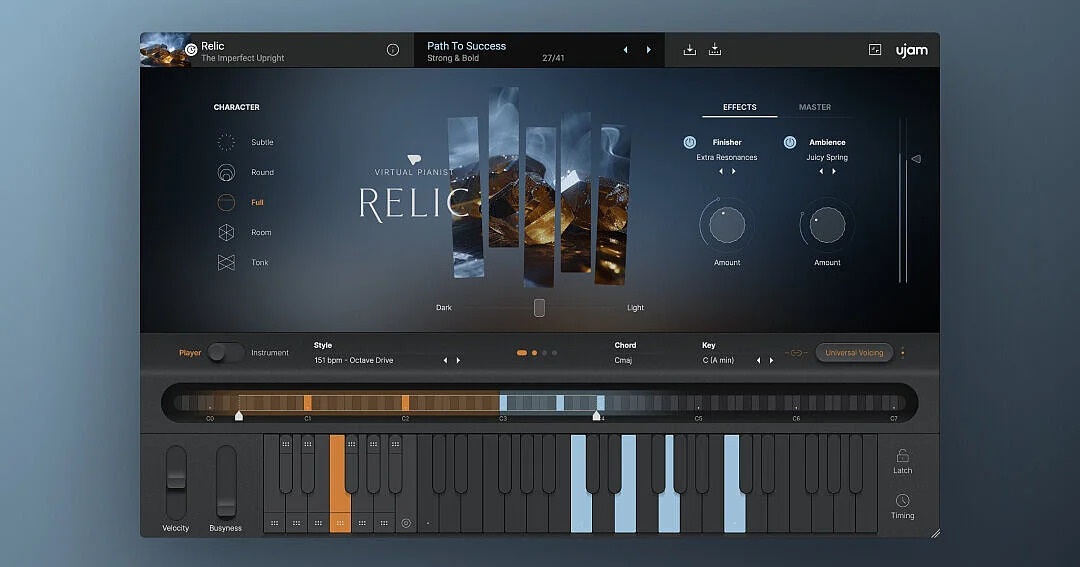1080x567 pixels.
Task: Click the master volume triangle handle
Action: point(916,159)
